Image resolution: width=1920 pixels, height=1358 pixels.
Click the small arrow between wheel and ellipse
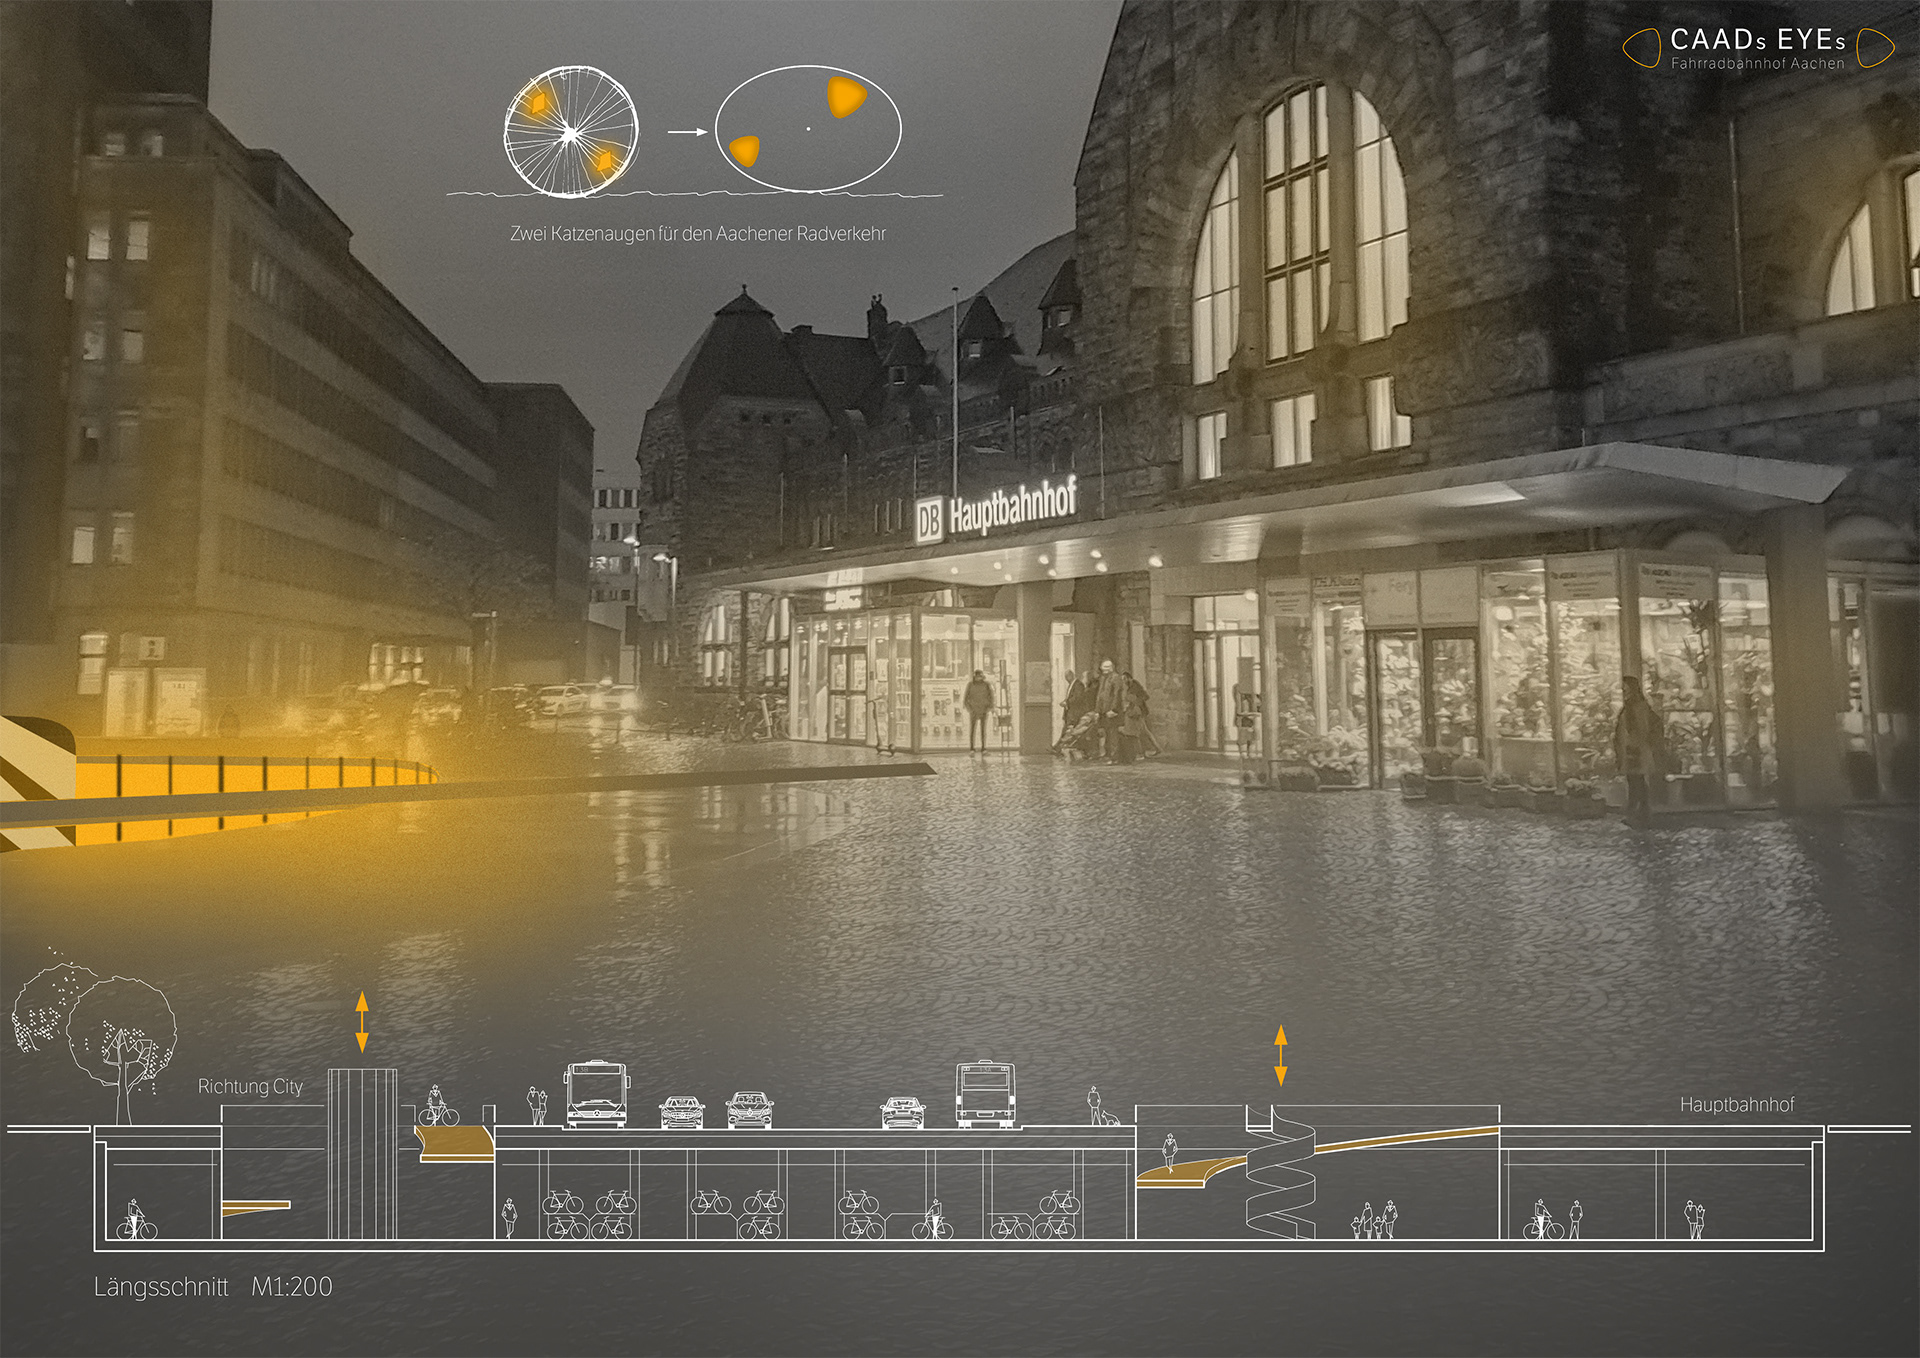tap(687, 131)
